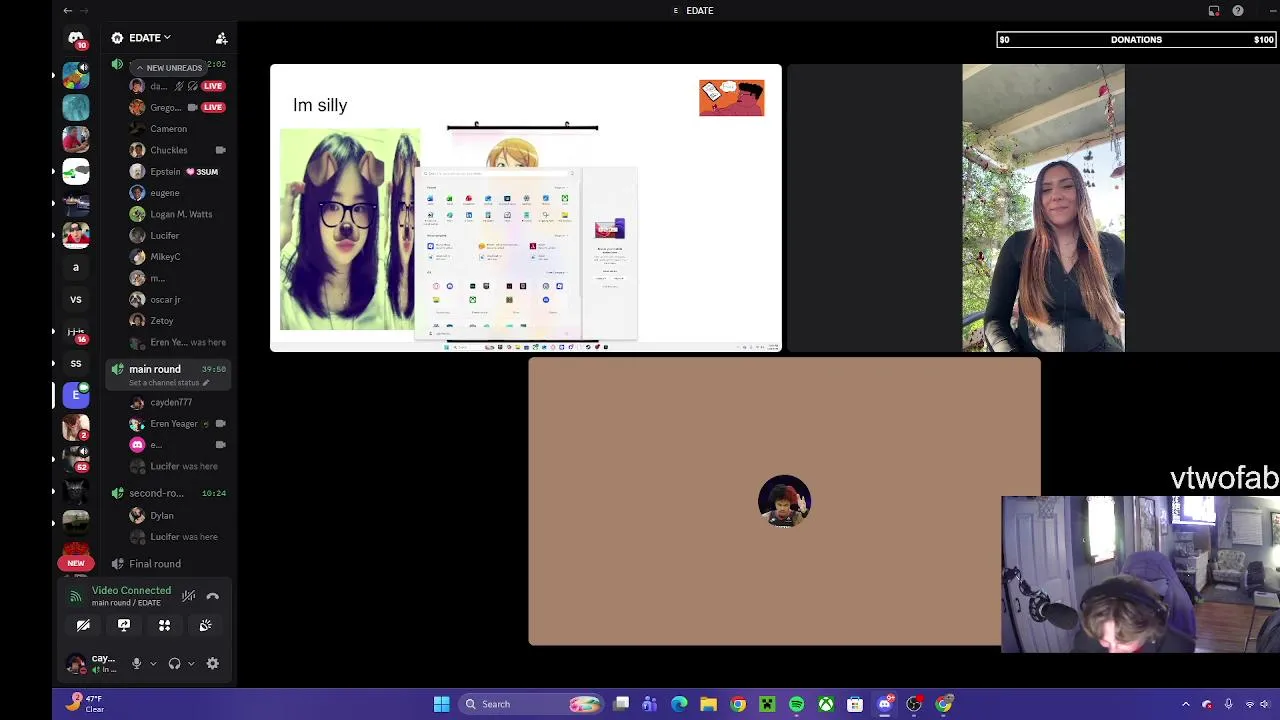The width and height of the screenshot is (1280, 720).
Task: Launch Microsoft Edge from taskbar
Action: (x=679, y=704)
